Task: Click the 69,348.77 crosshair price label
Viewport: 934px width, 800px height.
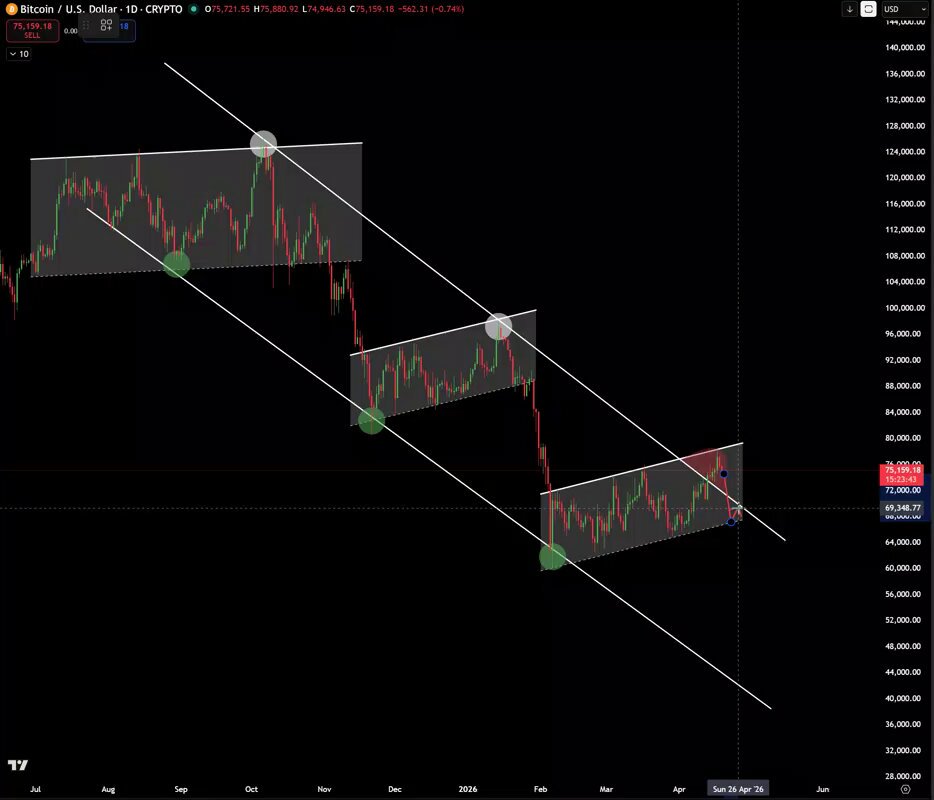Action: coord(903,508)
